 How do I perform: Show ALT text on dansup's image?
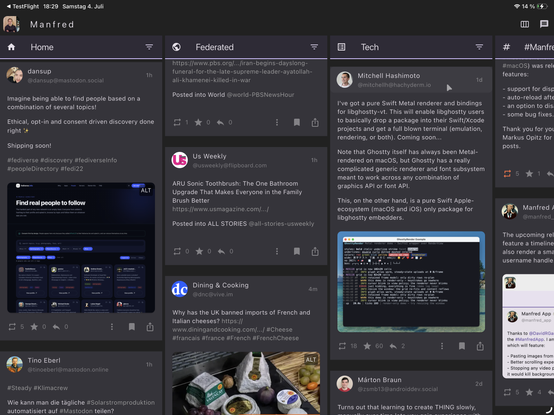(146, 191)
